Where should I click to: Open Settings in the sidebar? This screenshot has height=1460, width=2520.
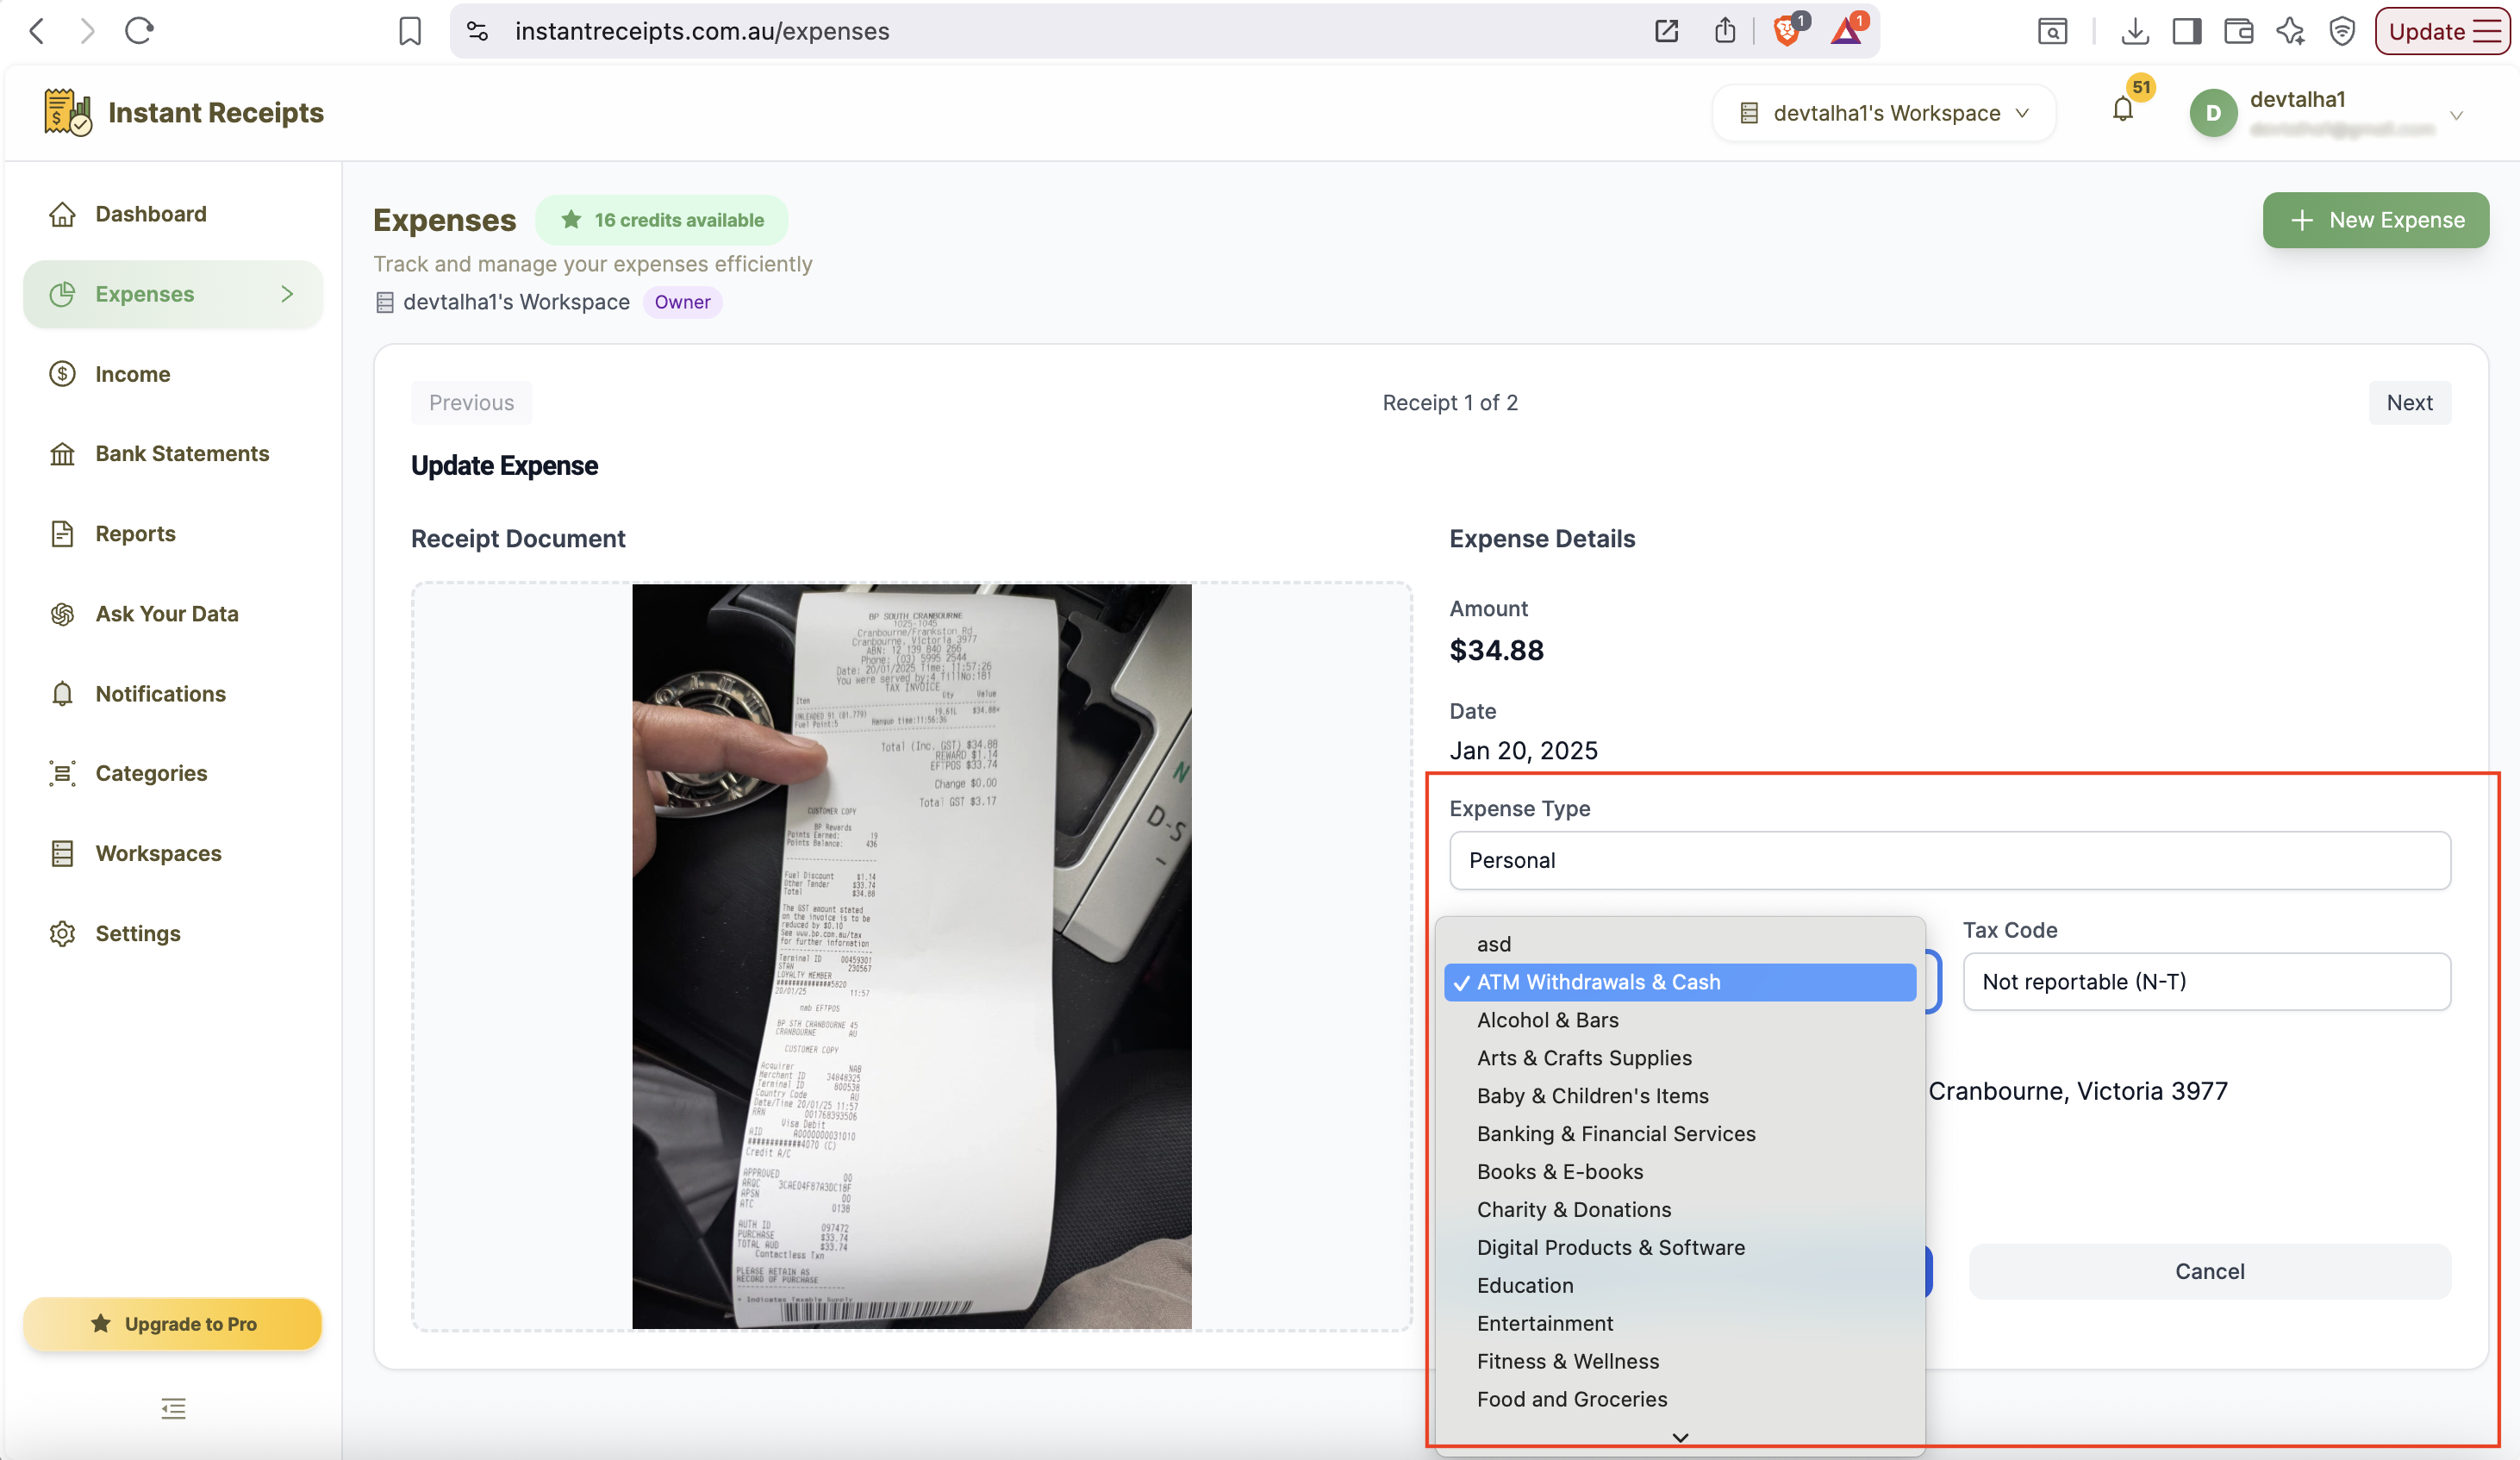(173, 933)
